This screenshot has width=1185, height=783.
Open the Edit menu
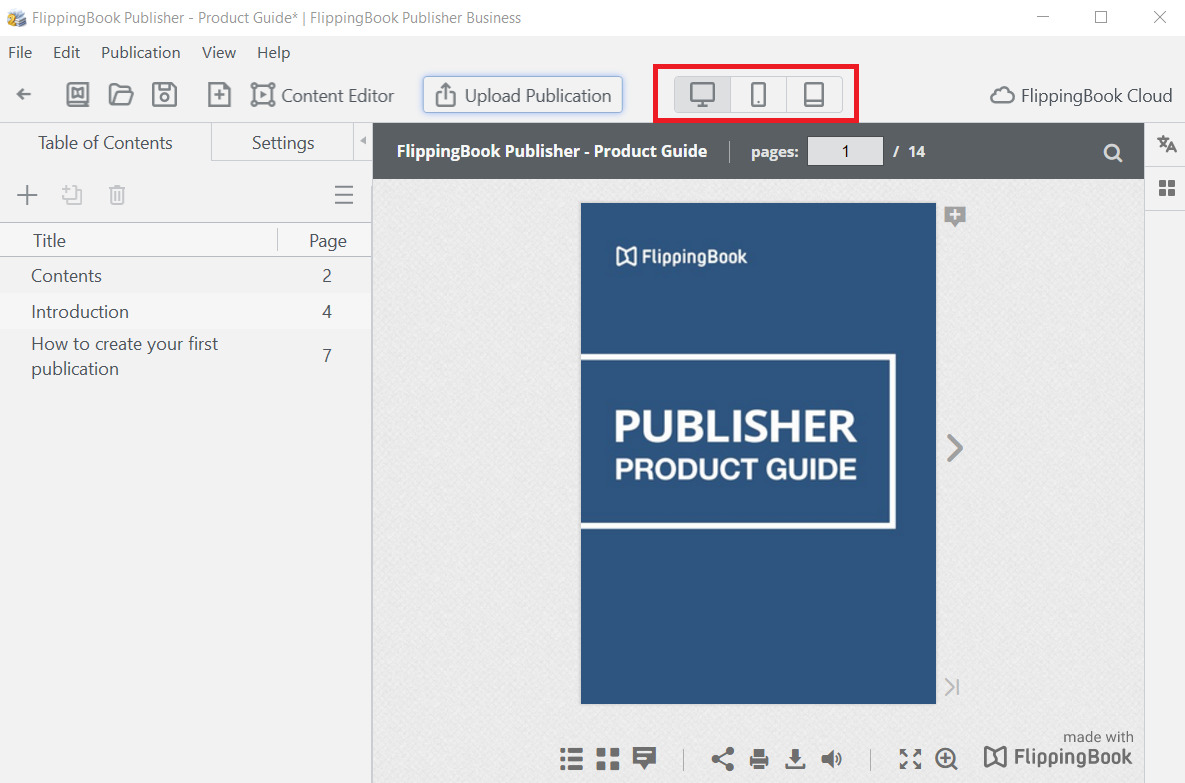(67, 53)
